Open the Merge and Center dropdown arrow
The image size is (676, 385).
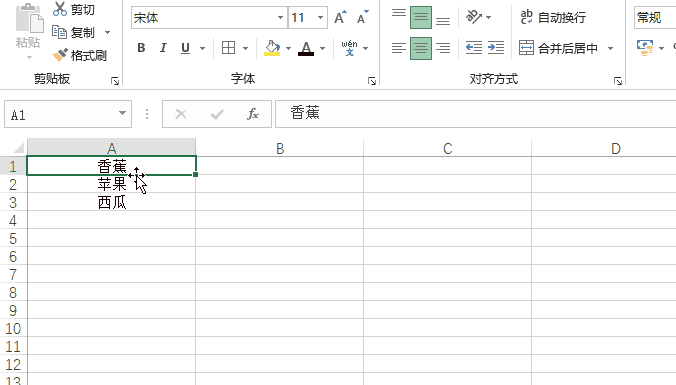(x=610, y=48)
